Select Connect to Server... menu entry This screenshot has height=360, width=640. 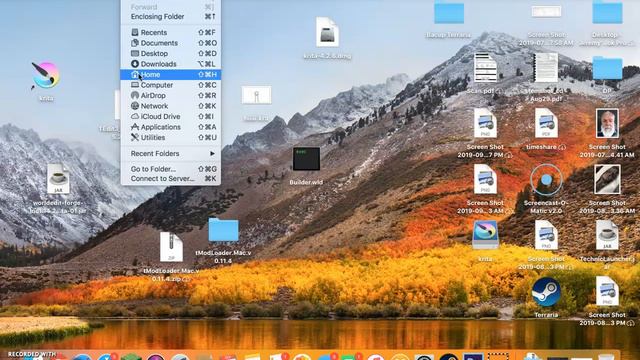click(171, 179)
